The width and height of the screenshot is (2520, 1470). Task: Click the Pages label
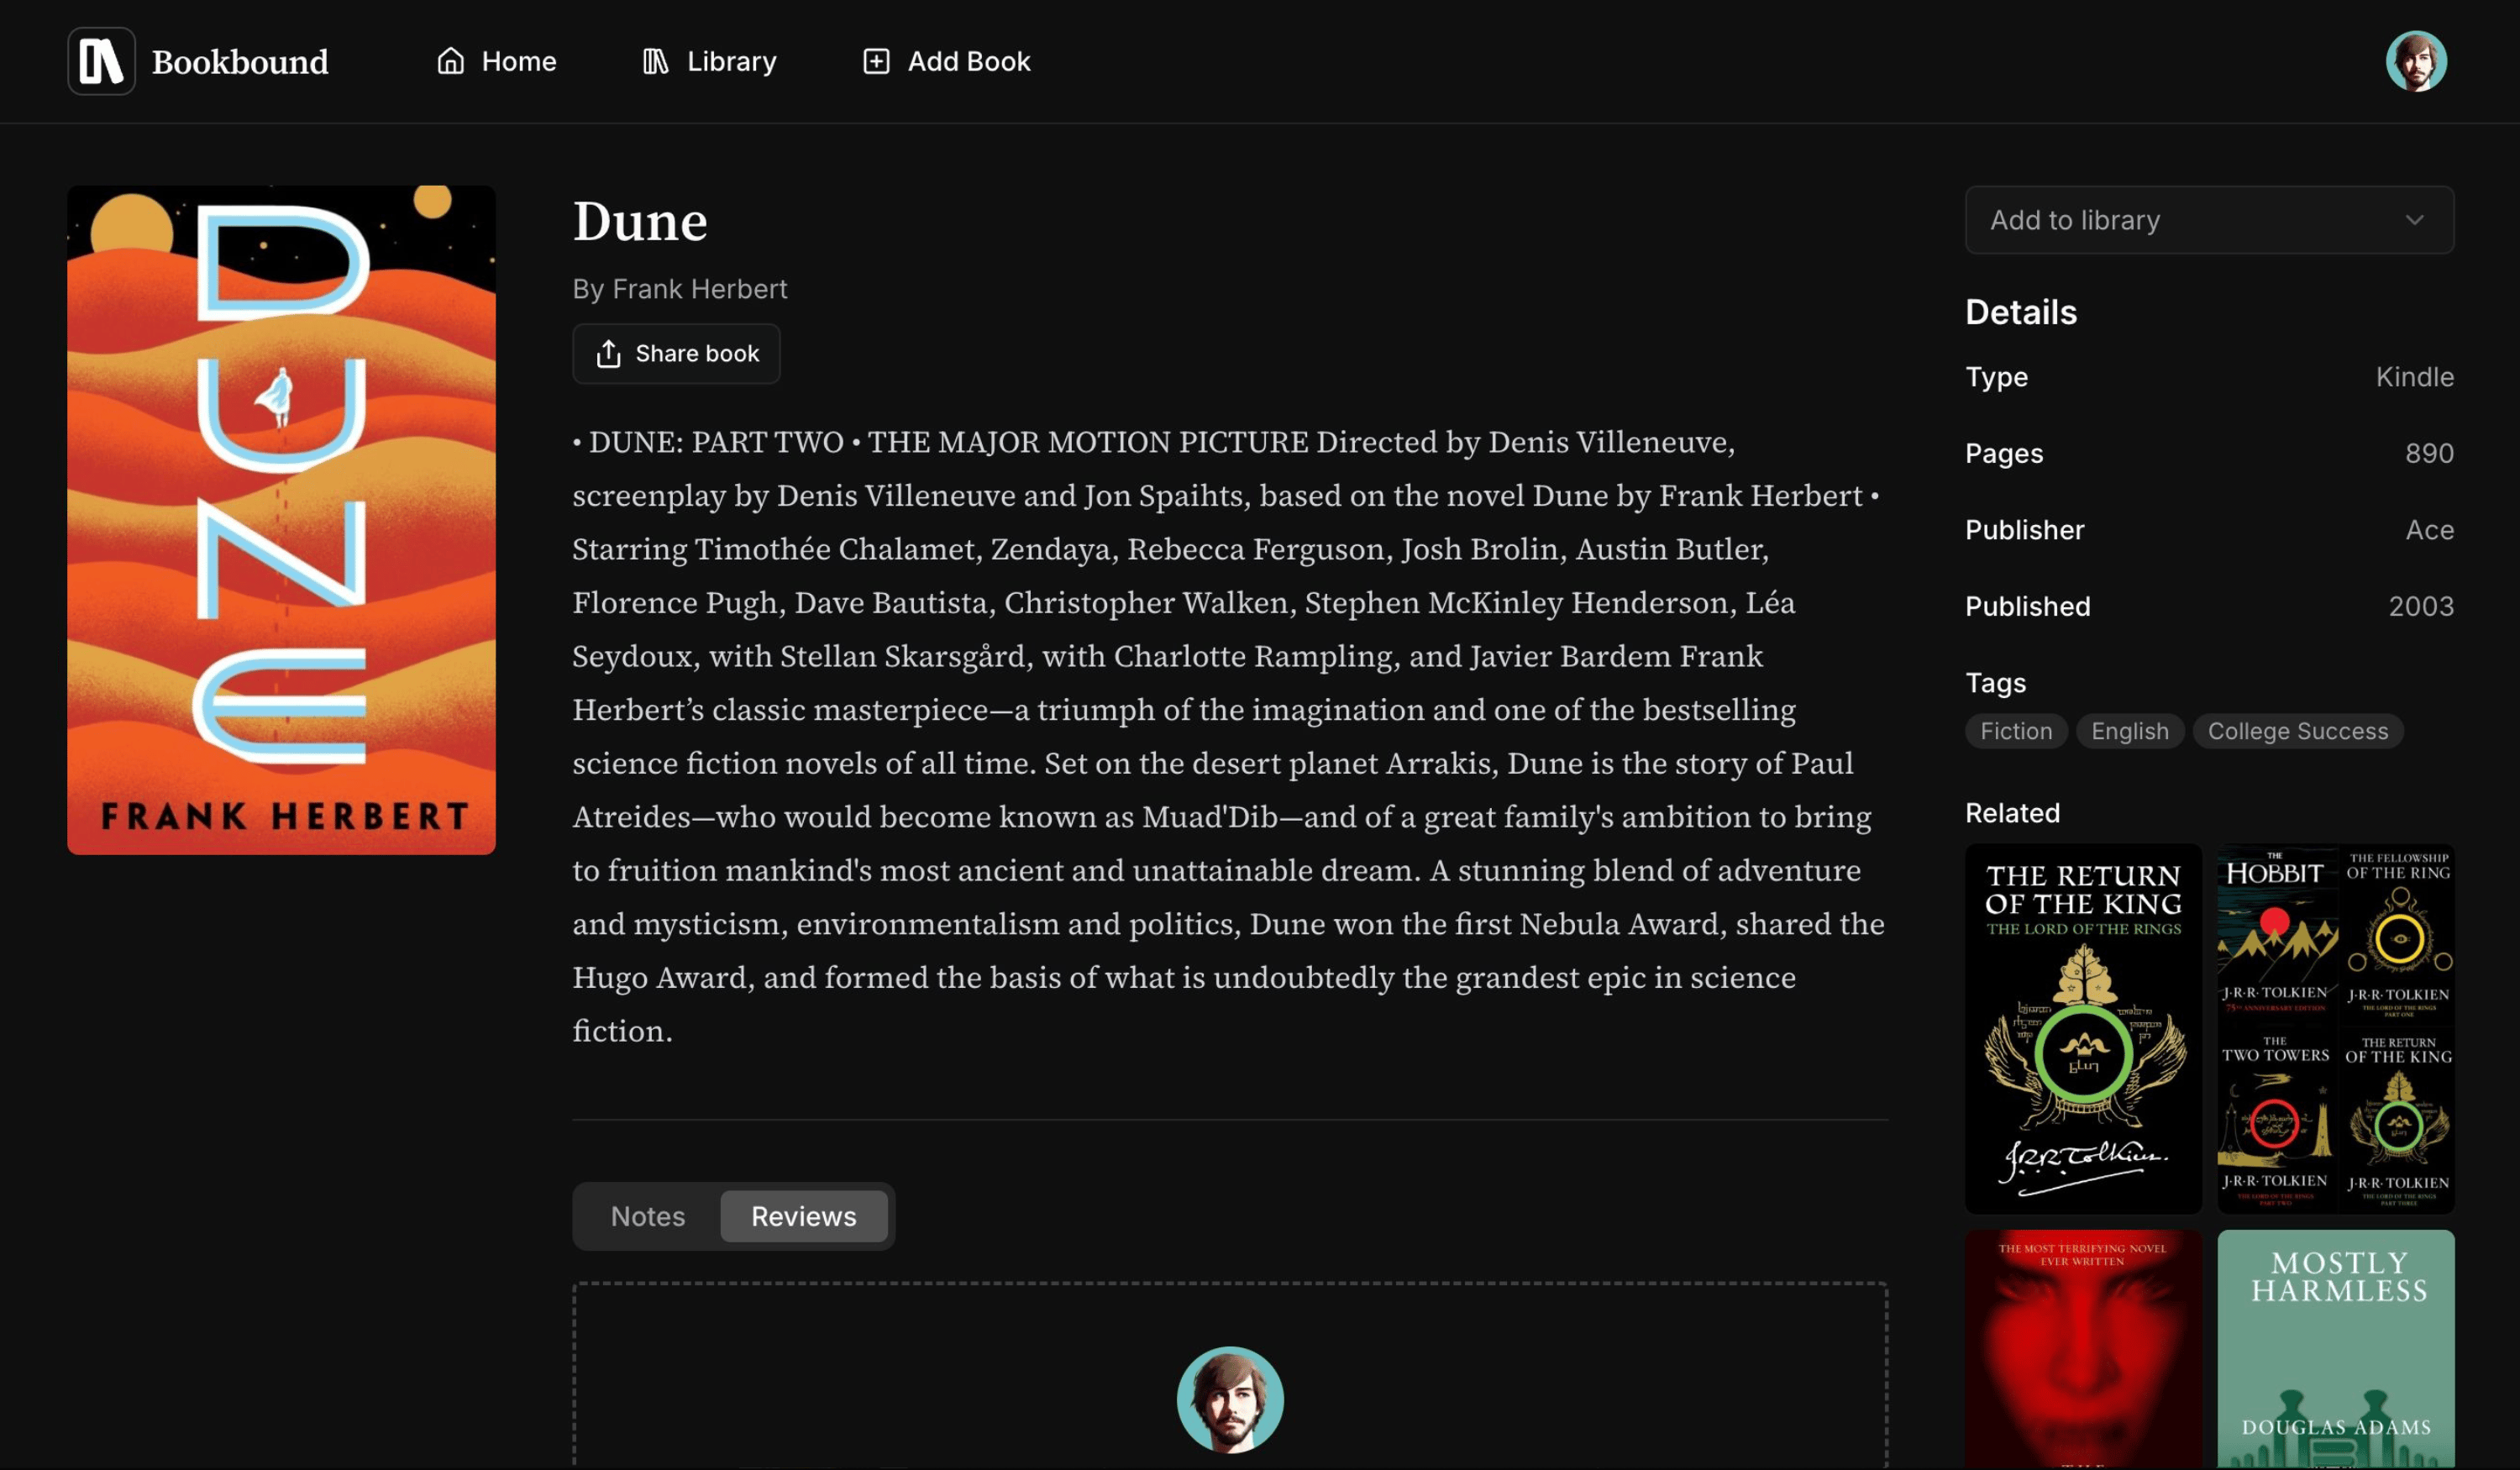tap(2004, 453)
